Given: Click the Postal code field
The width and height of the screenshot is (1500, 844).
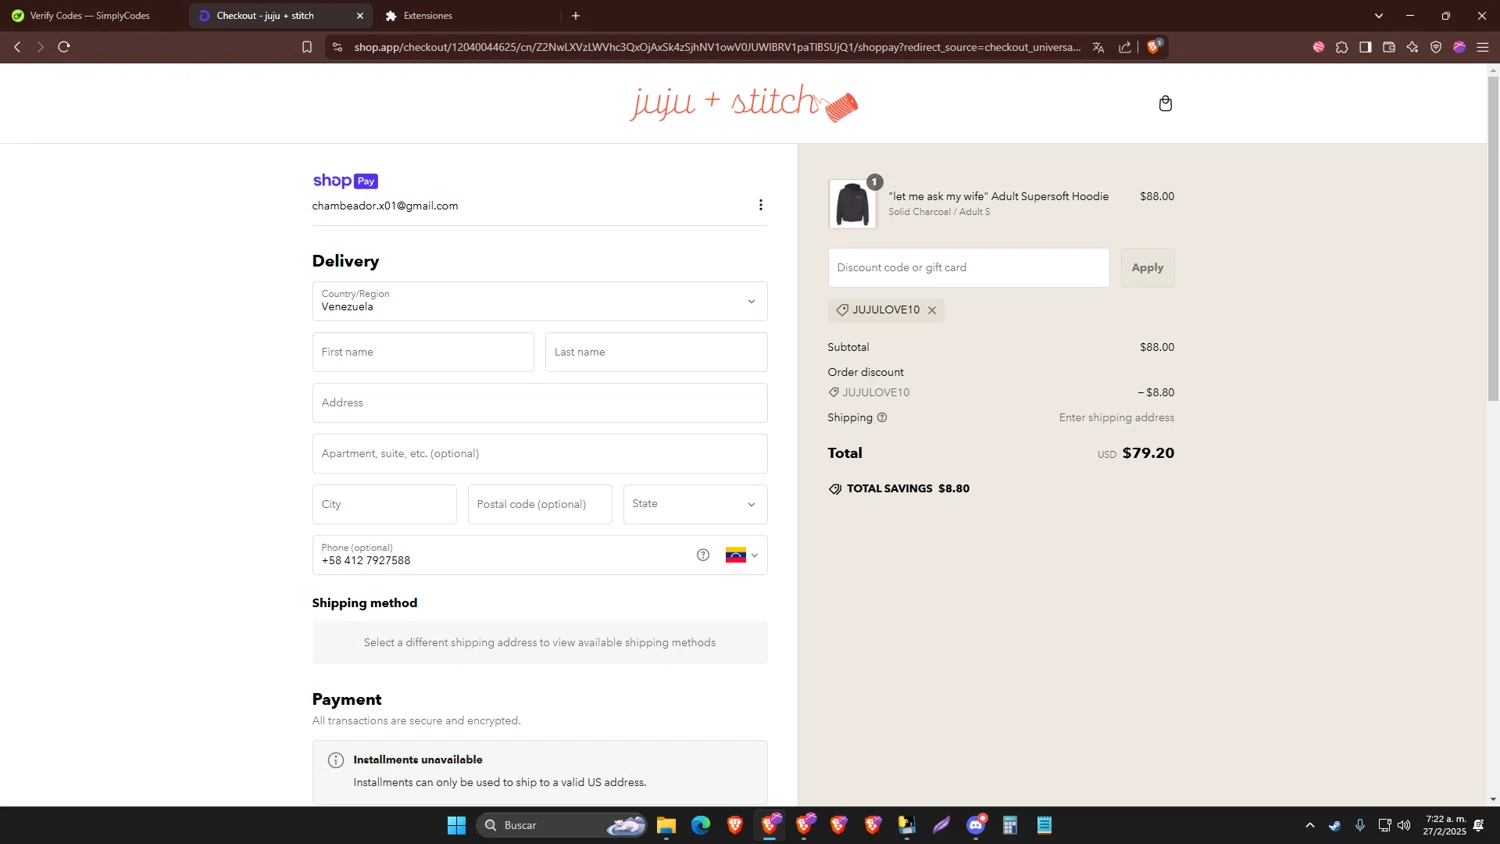Looking at the screenshot, I should (540, 504).
